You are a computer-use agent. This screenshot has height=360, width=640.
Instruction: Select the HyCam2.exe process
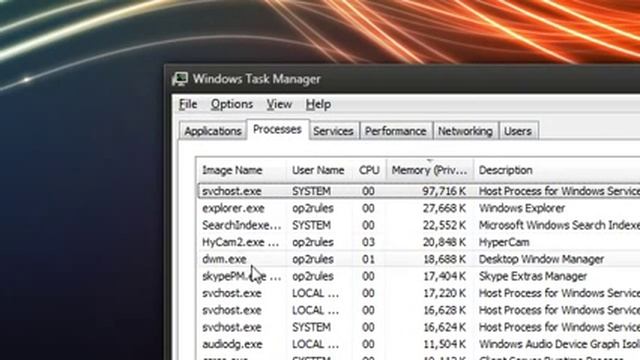(419, 242)
